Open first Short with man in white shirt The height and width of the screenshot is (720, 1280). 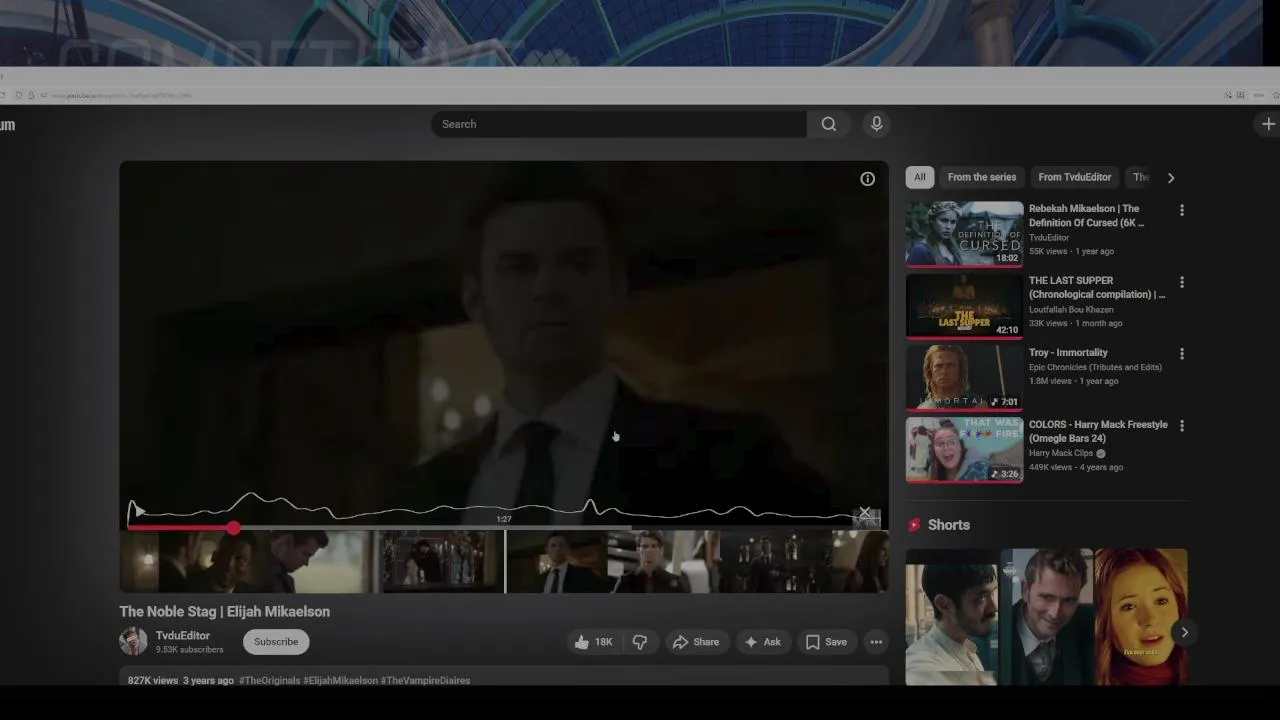pos(951,616)
